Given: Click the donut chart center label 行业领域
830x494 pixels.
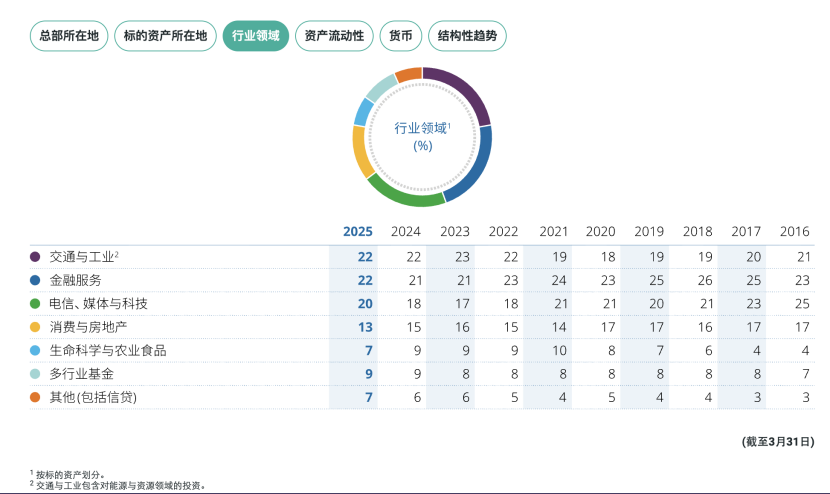Looking at the screenshot, I should click(x=421, y=129).
